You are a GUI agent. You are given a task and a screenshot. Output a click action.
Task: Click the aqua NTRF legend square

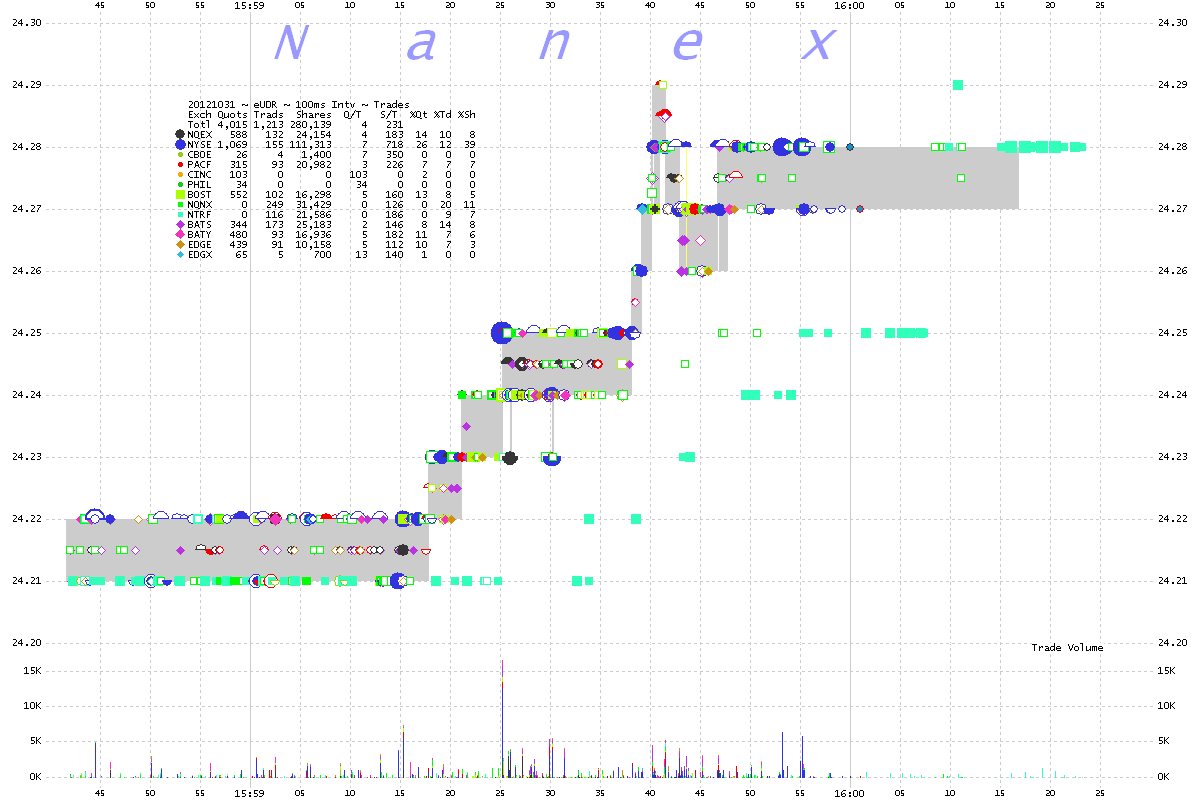180,214
